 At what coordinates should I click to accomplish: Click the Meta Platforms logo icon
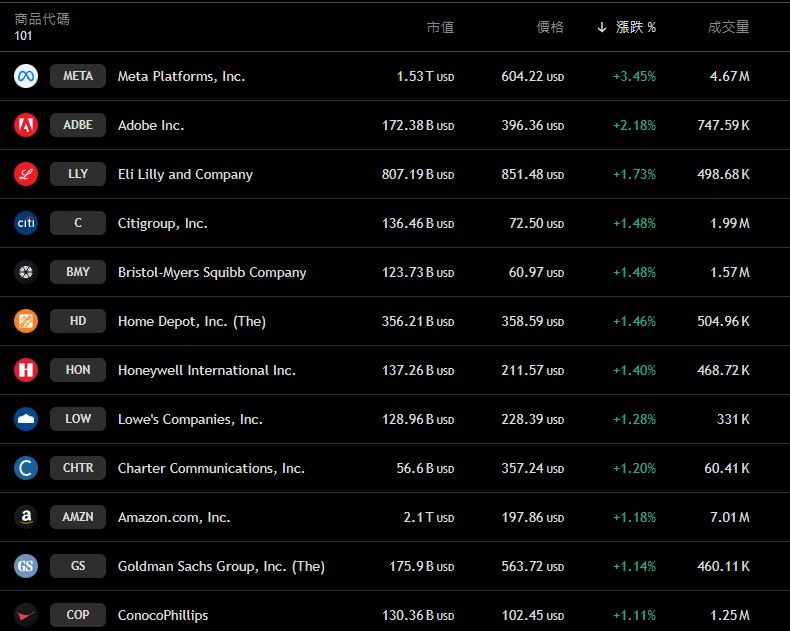pos(26,76)
